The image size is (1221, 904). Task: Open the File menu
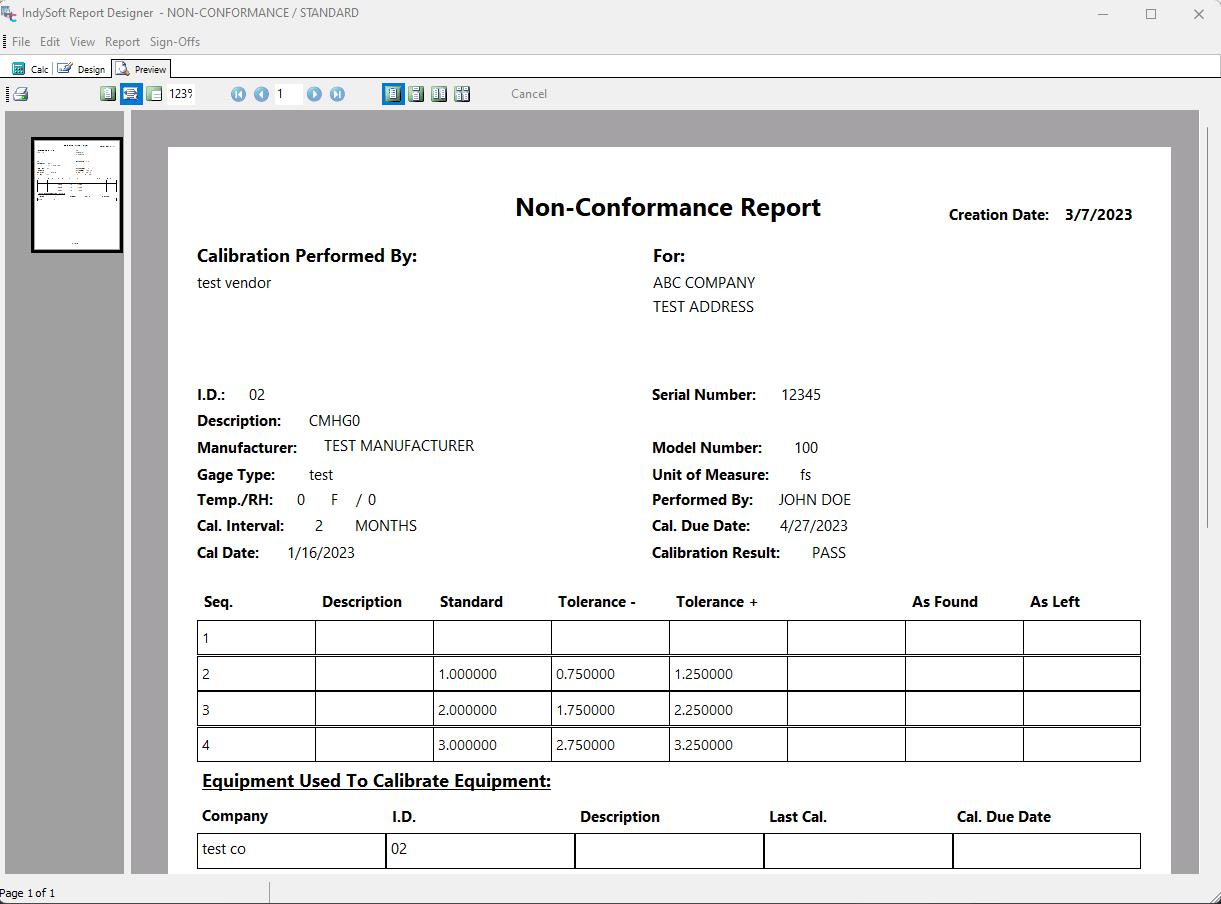coord(20,42)
